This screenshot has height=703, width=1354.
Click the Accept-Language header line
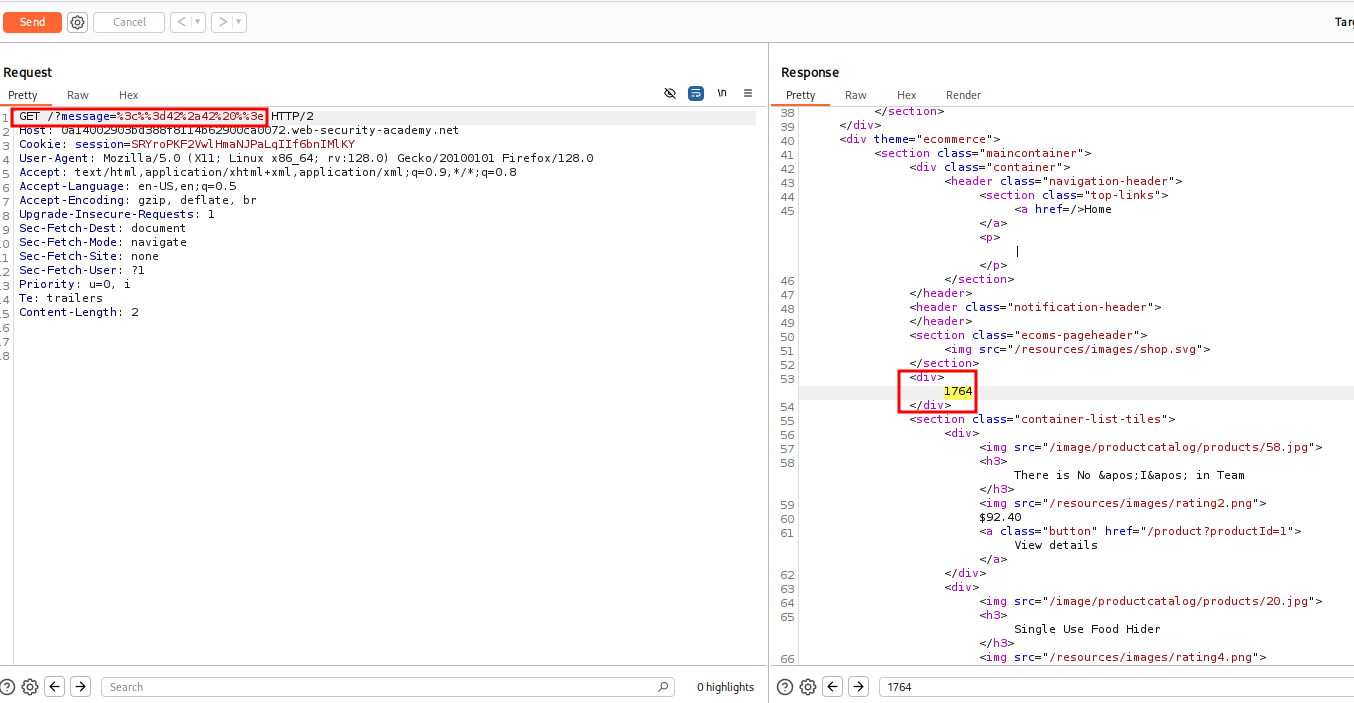[128, 187]
